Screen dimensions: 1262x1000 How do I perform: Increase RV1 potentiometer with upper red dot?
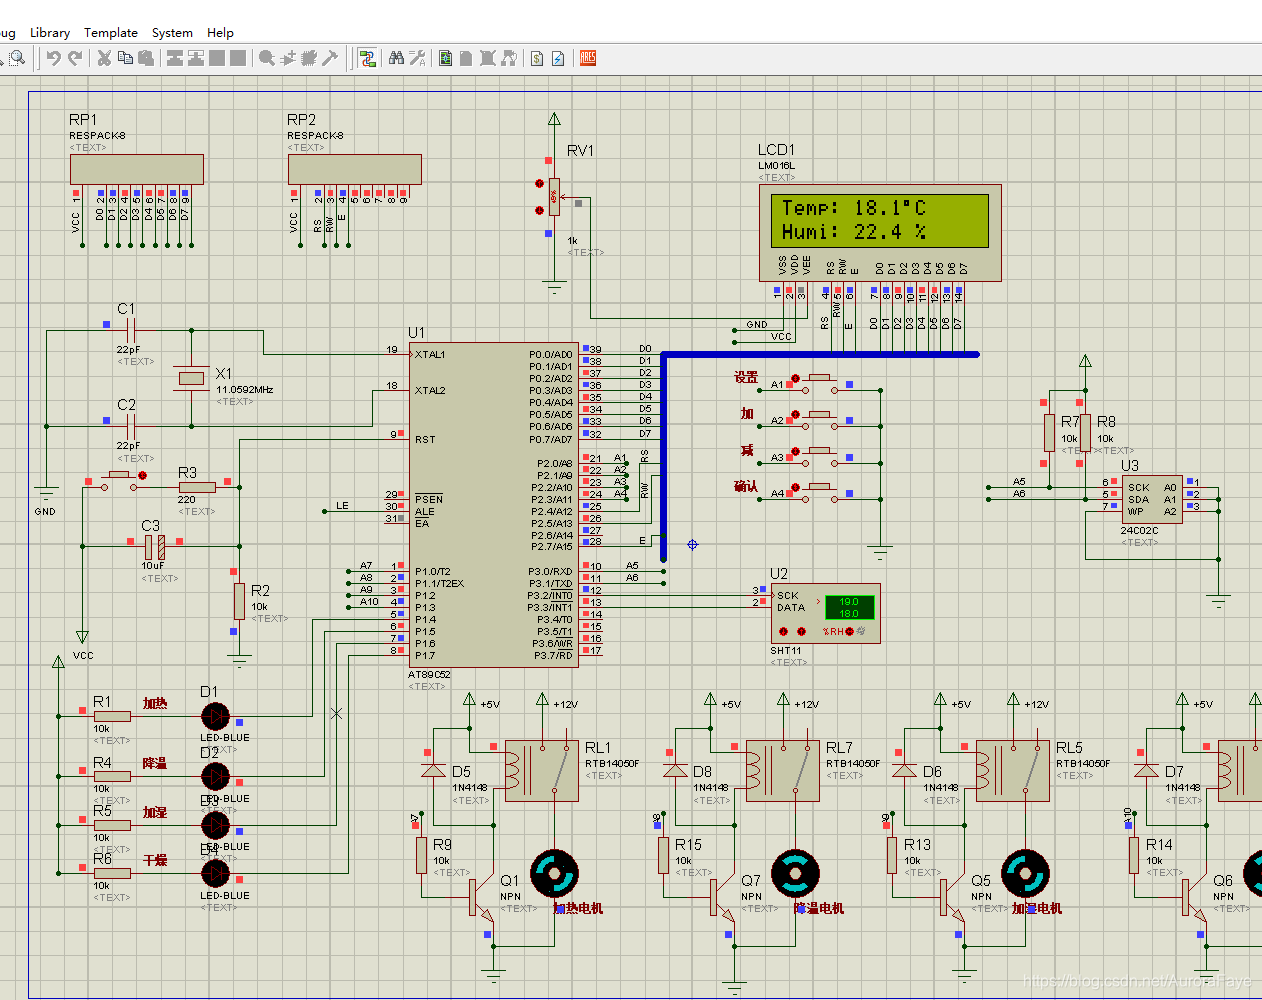coord(539,183)
